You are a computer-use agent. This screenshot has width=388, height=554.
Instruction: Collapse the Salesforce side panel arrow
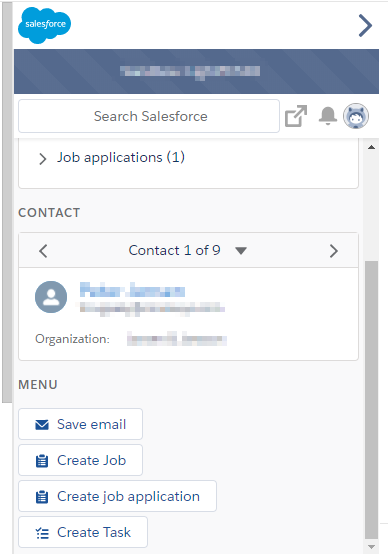tap(365, 25)
